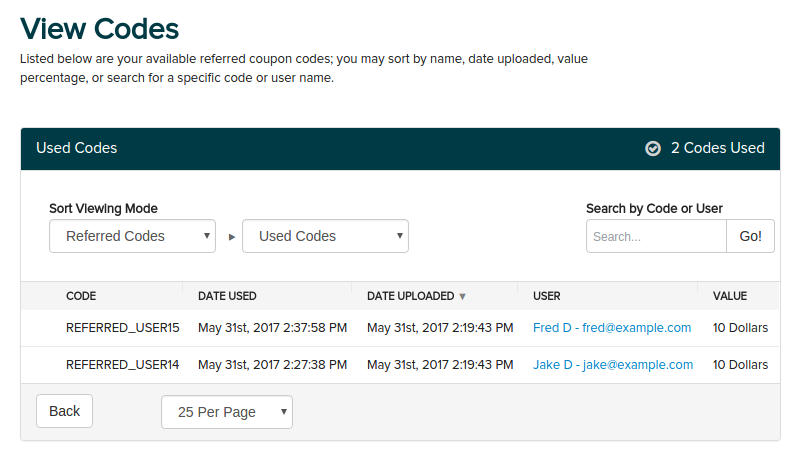Viewport: 803px width, 465px height.
Task: Click the 2:27:38 PM date used cell
Action: pos(272,364)
